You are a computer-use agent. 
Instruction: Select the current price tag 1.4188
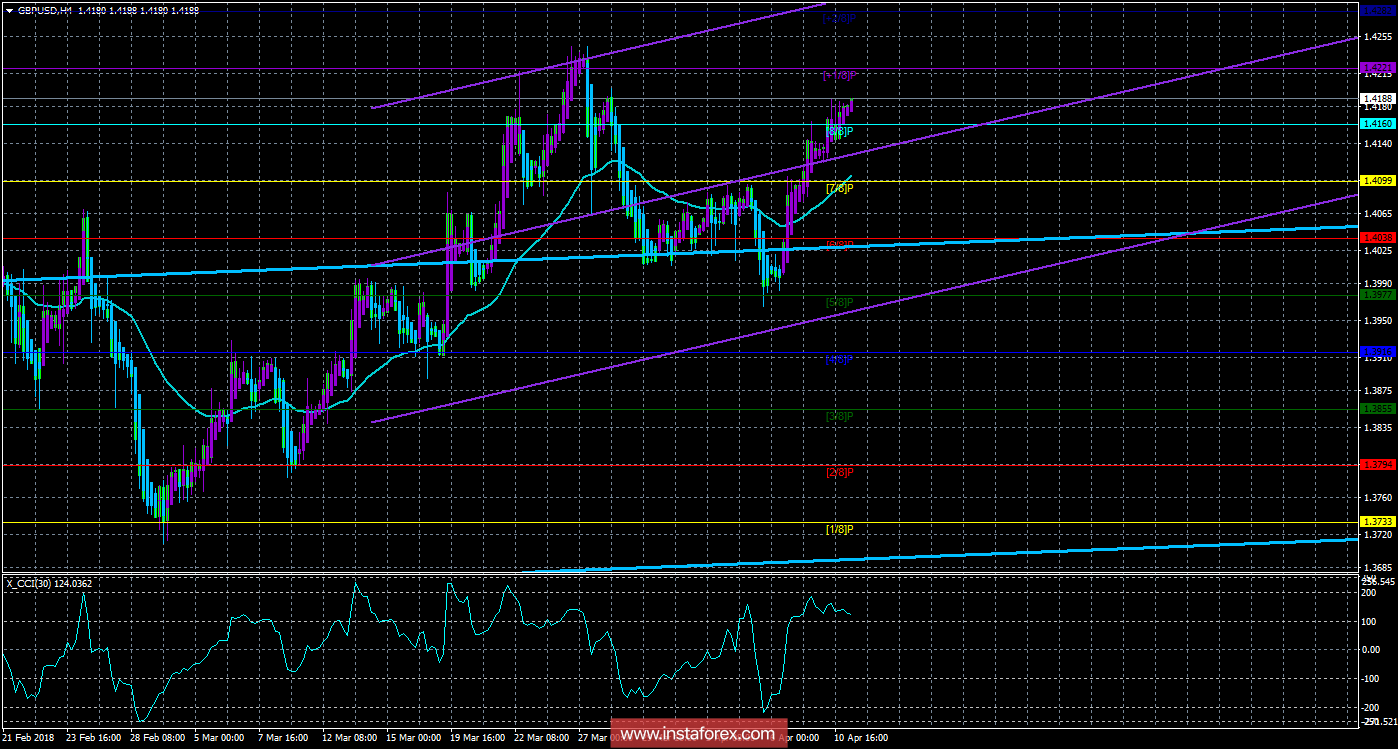pos(1379,97)
